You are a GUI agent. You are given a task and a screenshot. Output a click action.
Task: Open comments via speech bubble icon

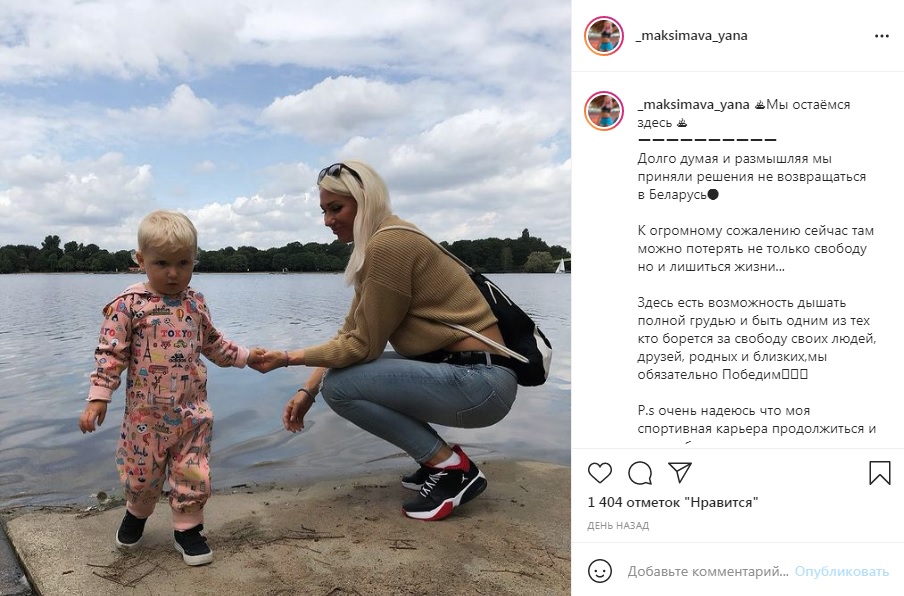click(640, 473)
